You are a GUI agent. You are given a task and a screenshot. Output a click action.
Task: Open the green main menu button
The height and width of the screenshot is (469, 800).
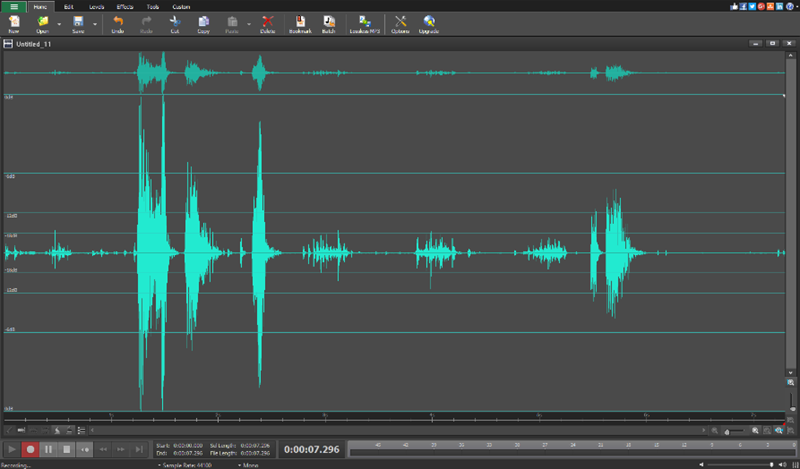click(x=14, y=7)
